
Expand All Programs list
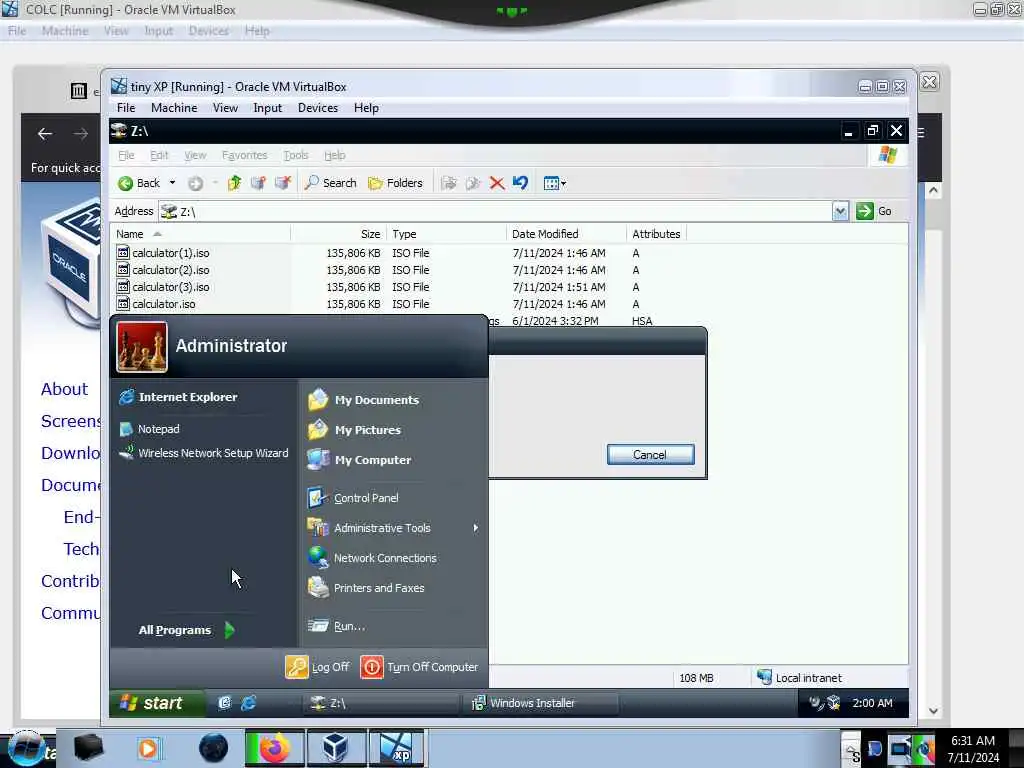point(187,630)
